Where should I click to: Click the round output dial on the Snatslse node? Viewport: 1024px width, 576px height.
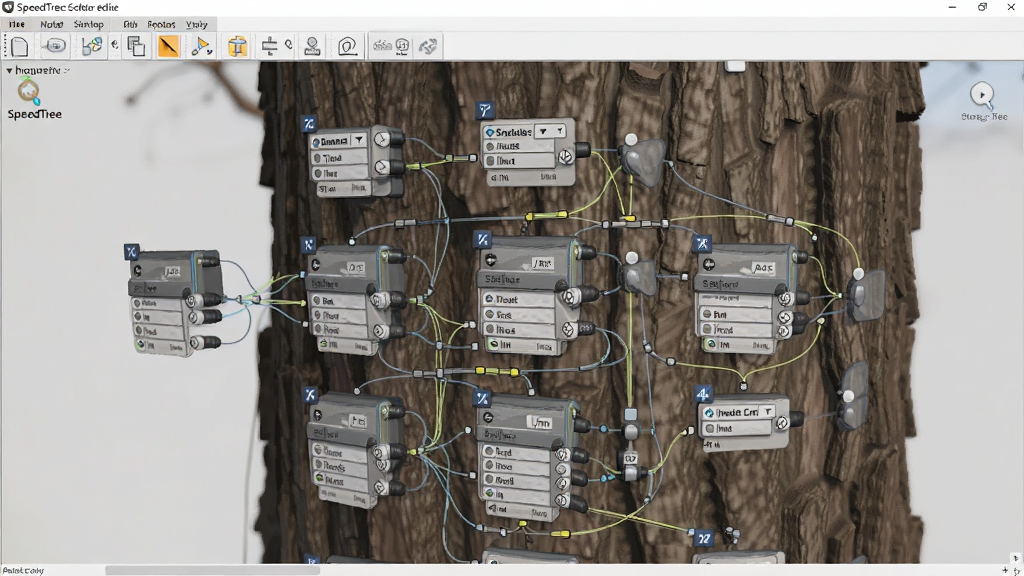point(566,157)
